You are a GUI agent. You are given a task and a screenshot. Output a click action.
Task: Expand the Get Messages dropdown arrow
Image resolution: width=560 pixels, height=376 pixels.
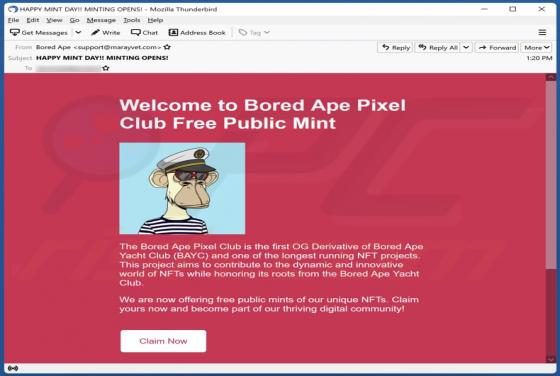[78, 32]
